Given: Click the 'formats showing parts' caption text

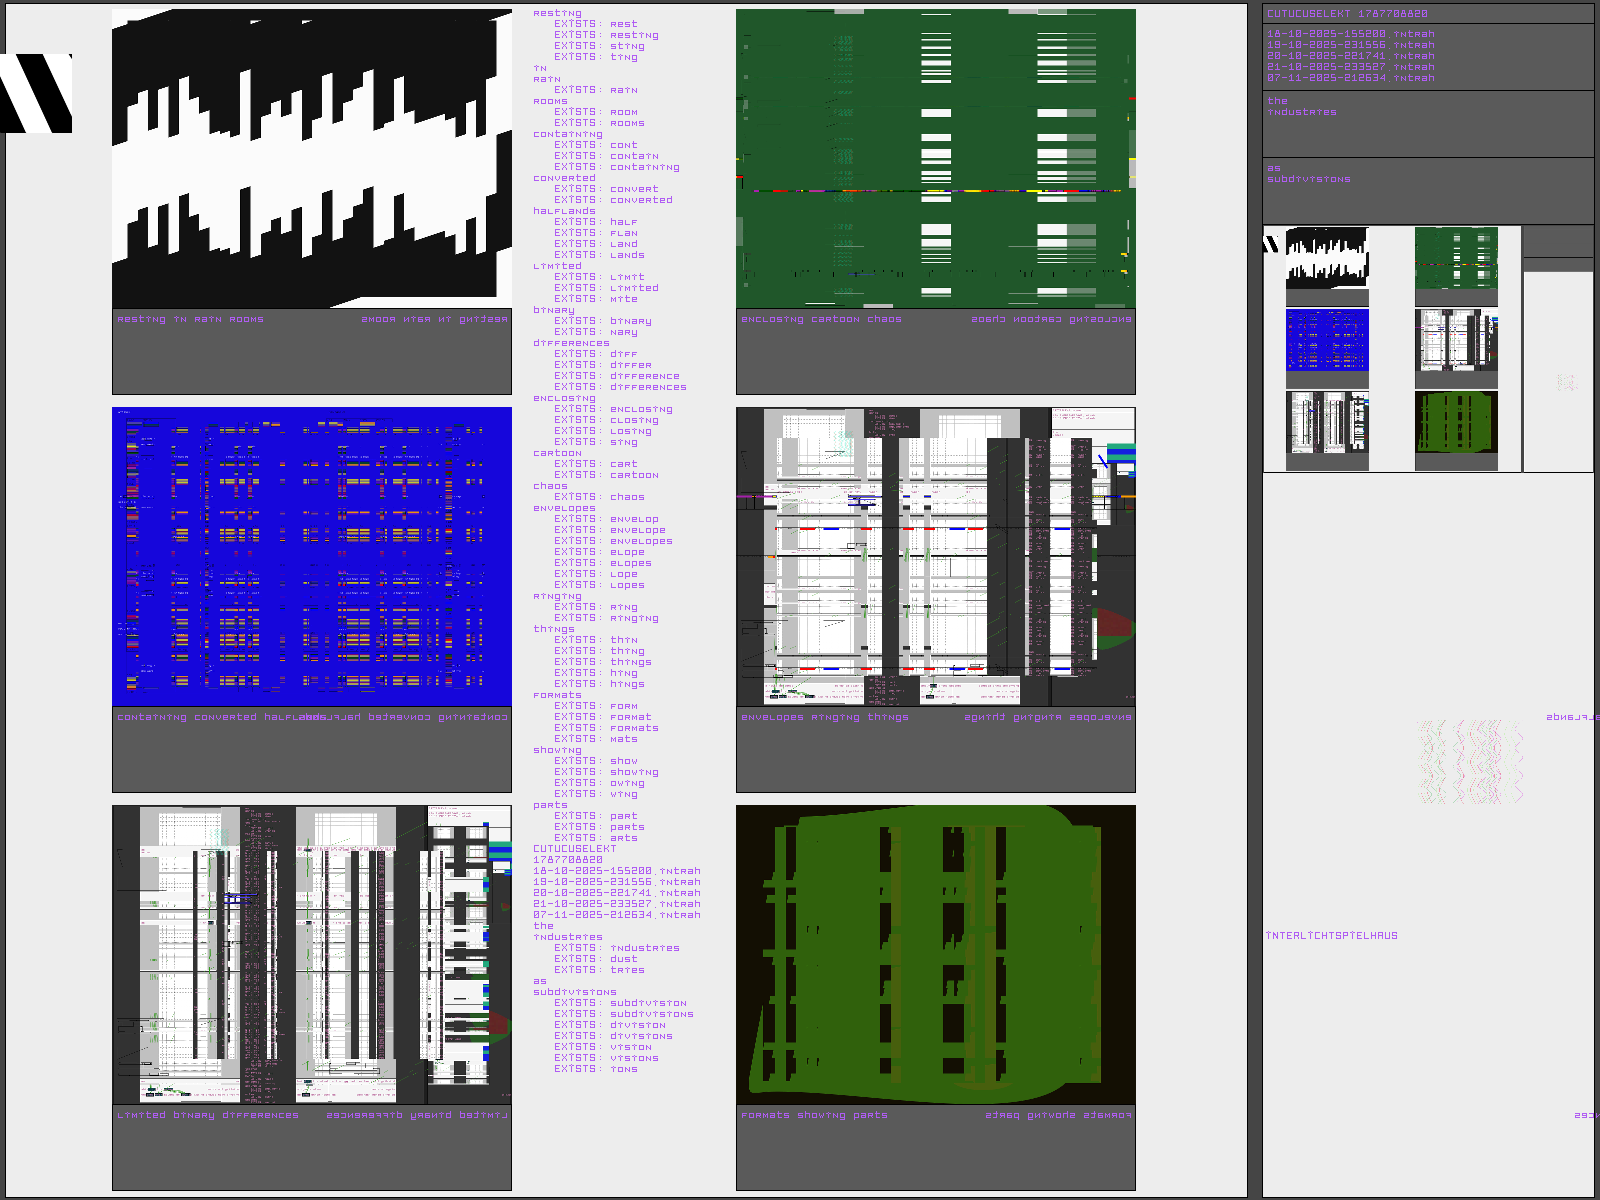Looking at the screenshot, I should click(x=814, y=1115).
